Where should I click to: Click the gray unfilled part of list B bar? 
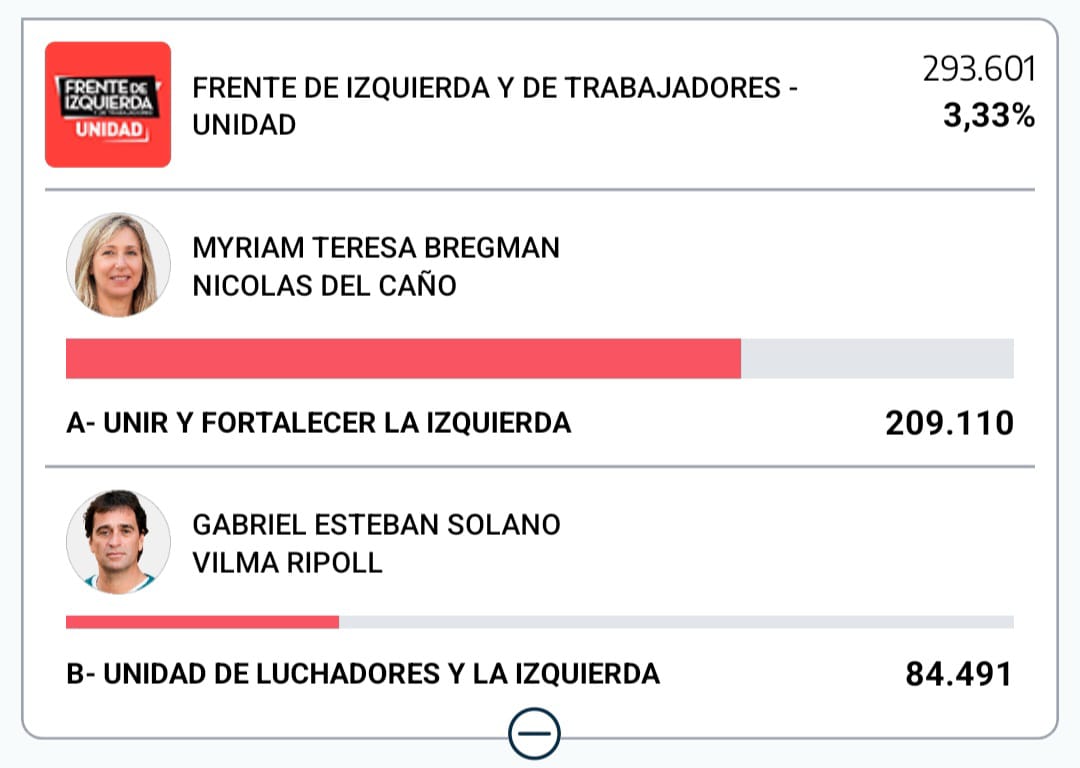point(676,622)
